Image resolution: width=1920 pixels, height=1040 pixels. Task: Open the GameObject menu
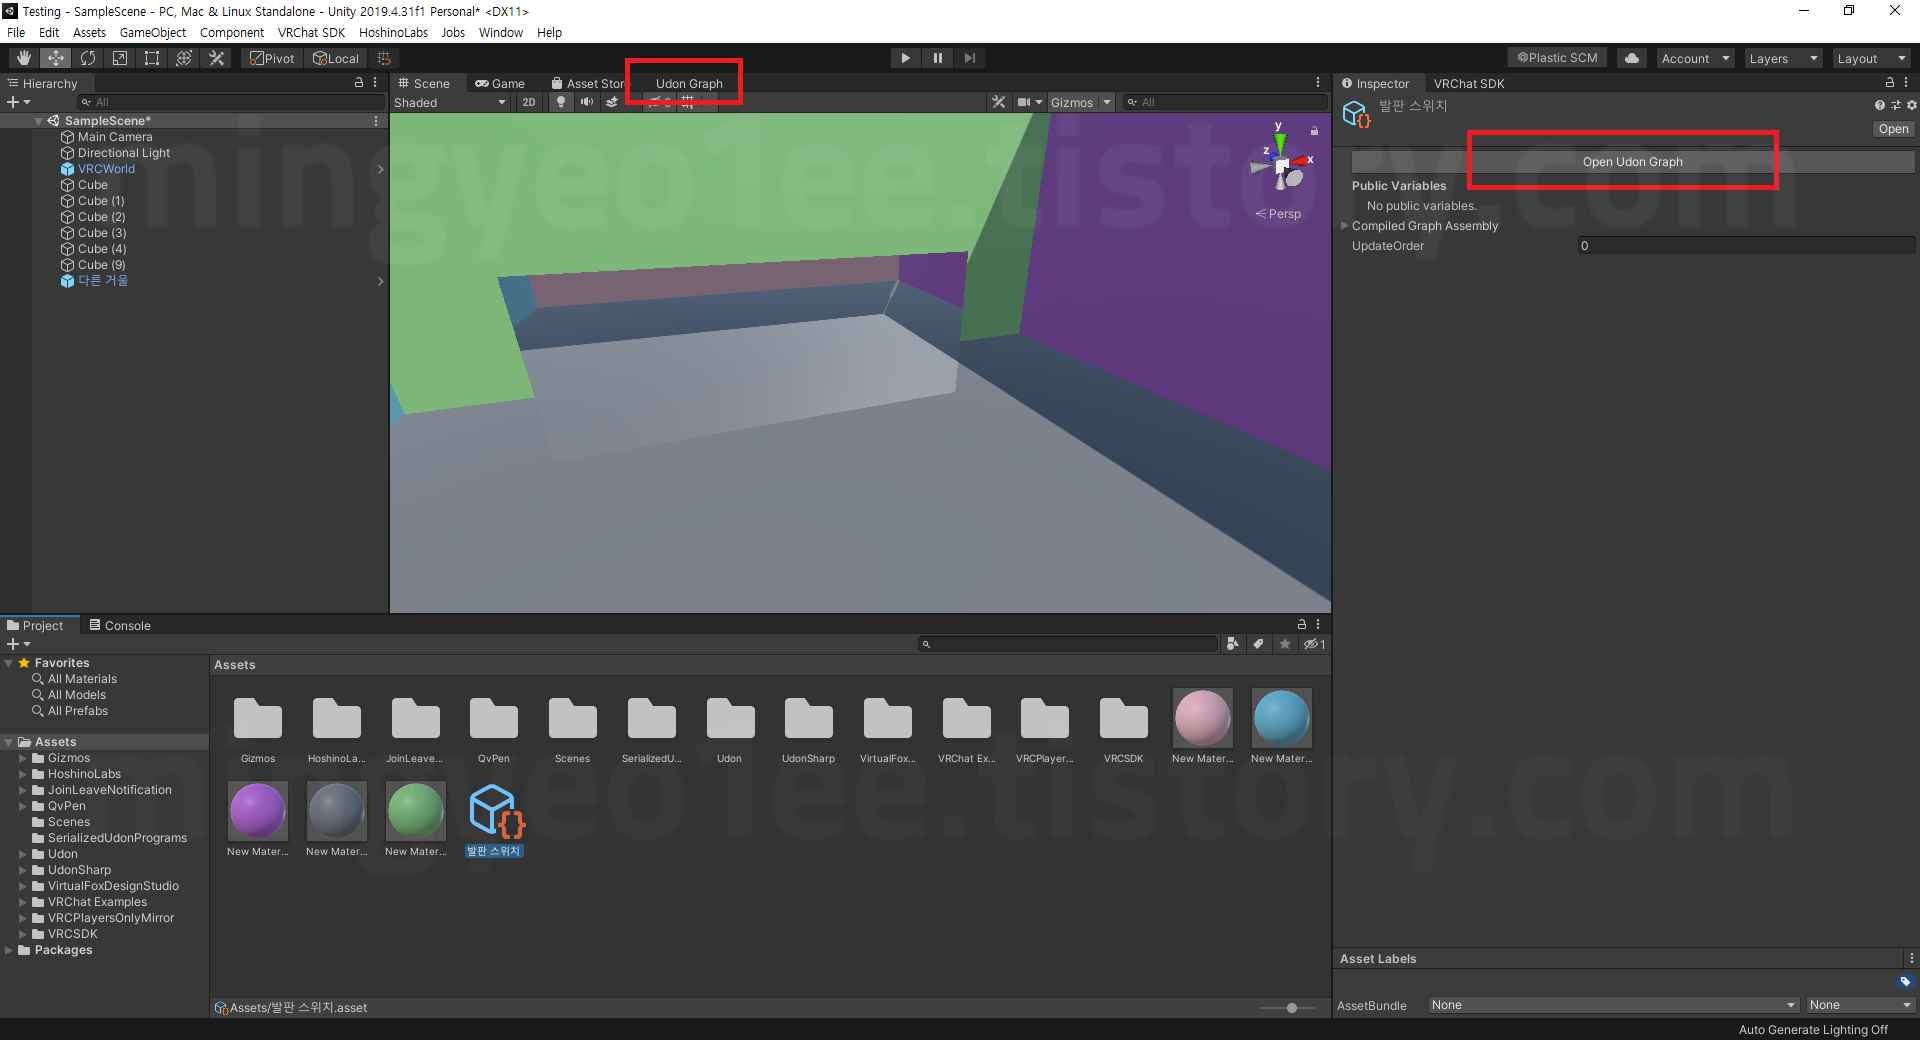point(153,32)
